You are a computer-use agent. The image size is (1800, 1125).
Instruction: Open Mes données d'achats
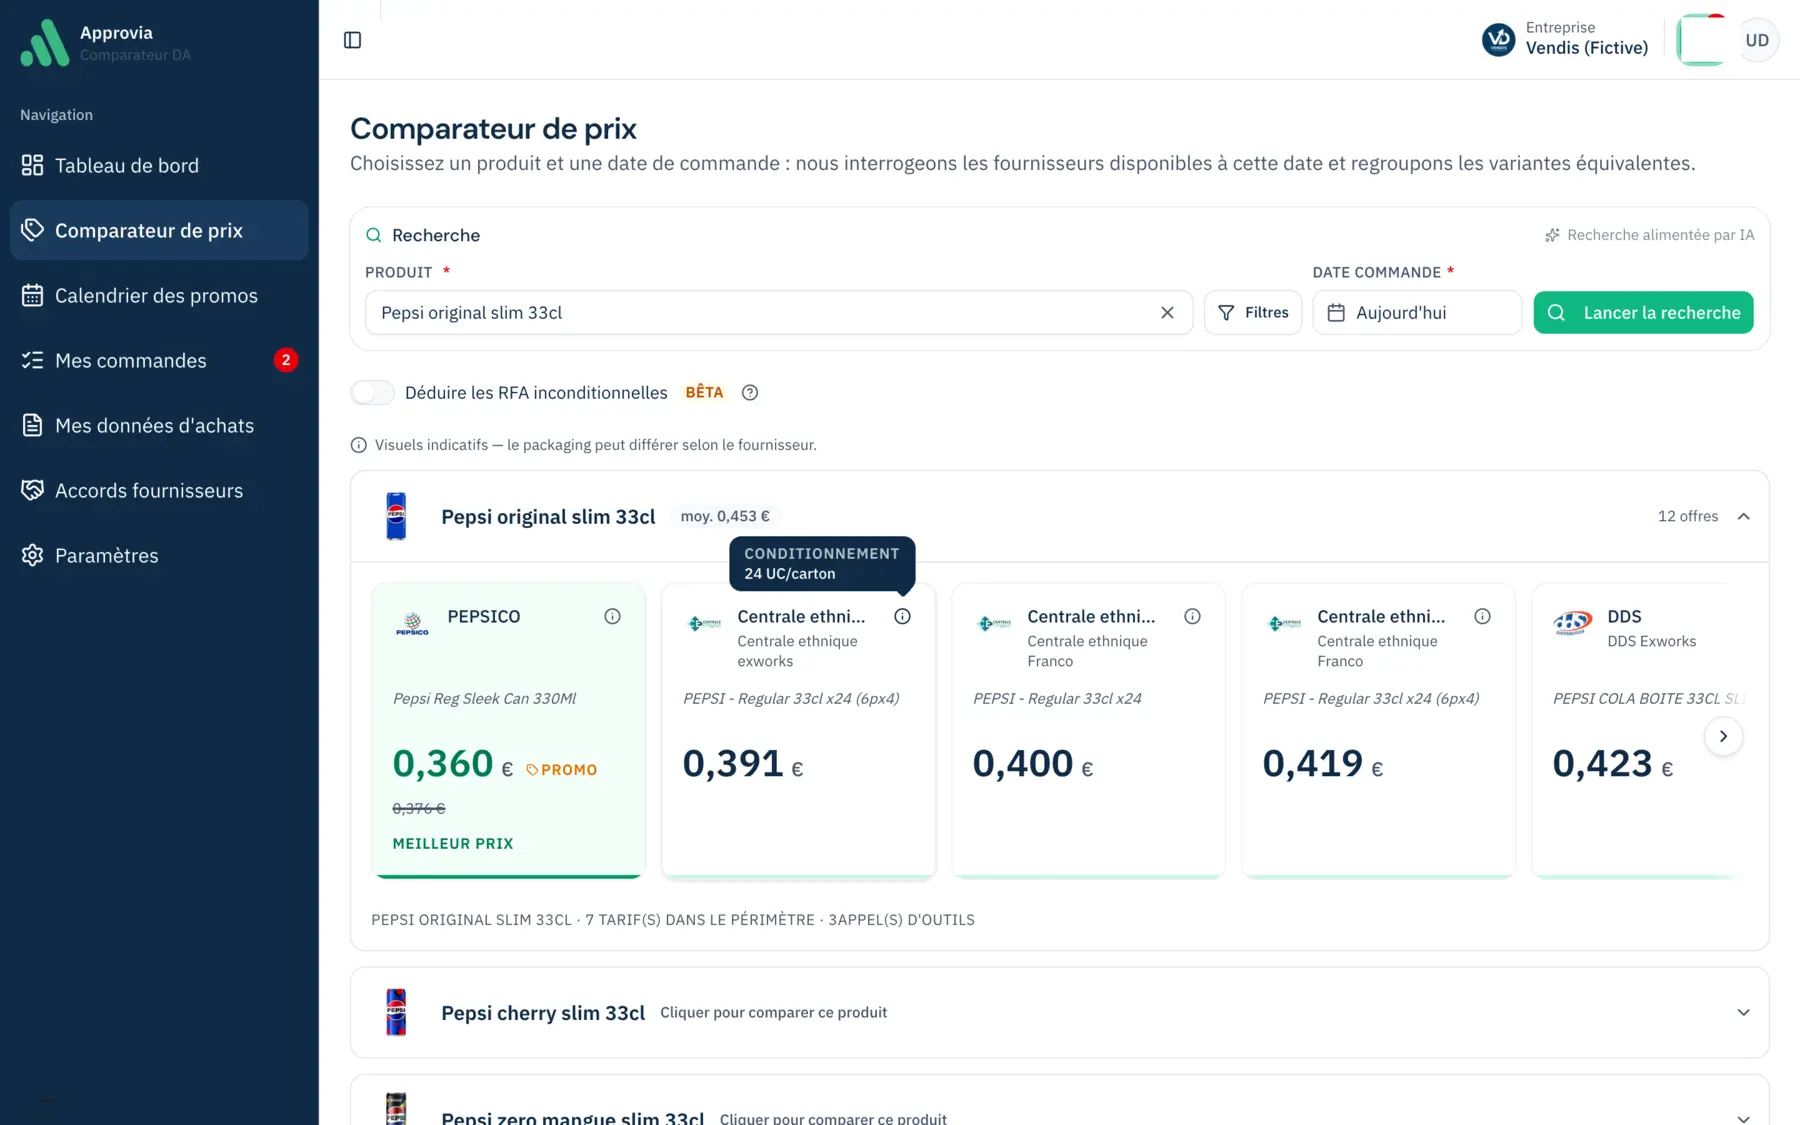pyautogui.click(x=159, y=425)
